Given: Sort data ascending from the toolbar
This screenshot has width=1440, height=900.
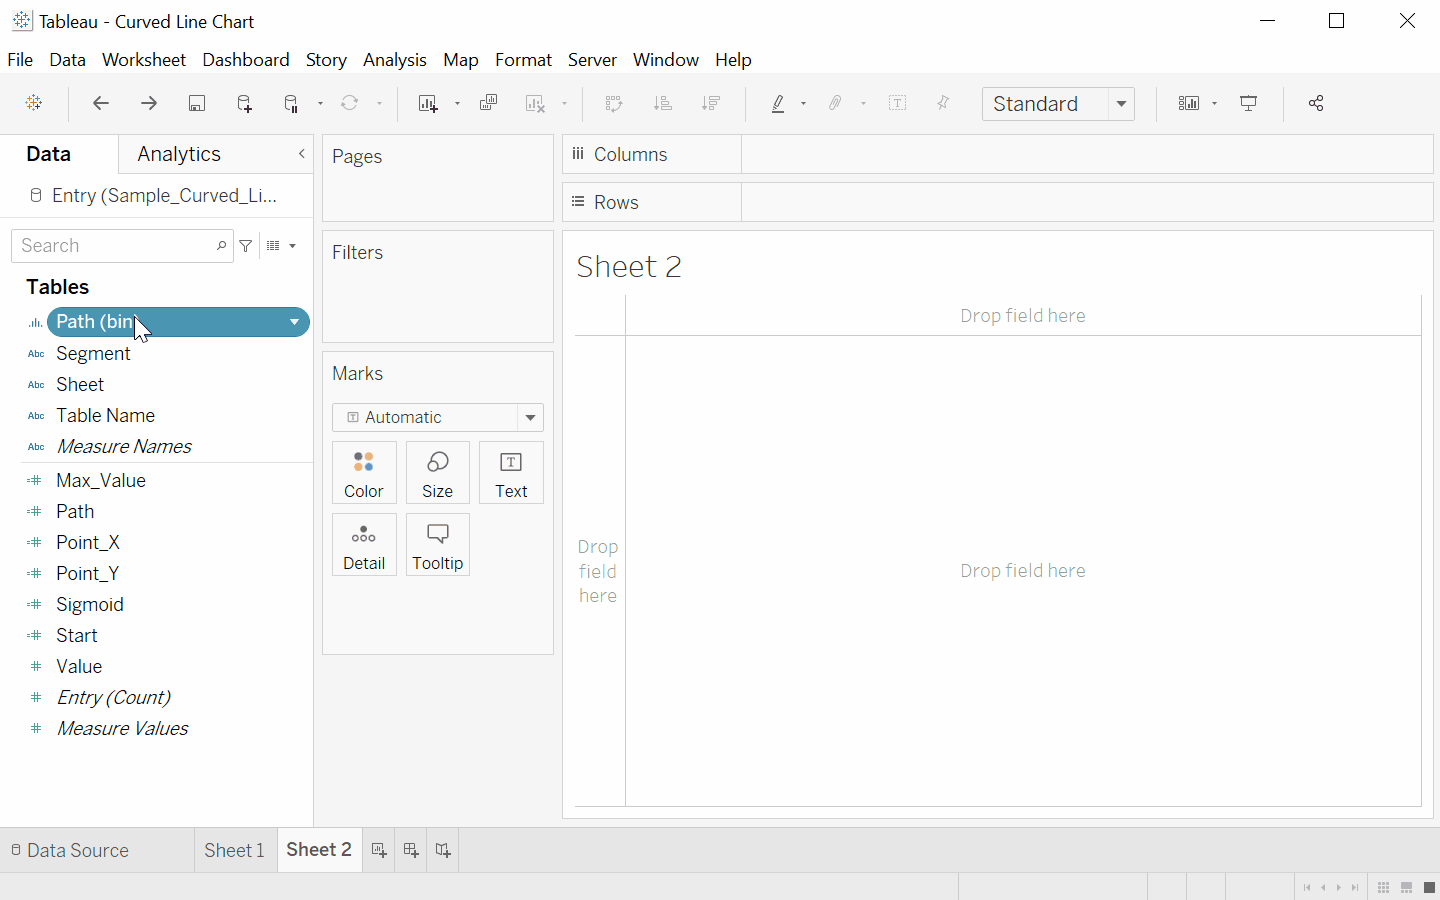Looking at the screenshot, I should pyautogui.click(x=662, y=103).
